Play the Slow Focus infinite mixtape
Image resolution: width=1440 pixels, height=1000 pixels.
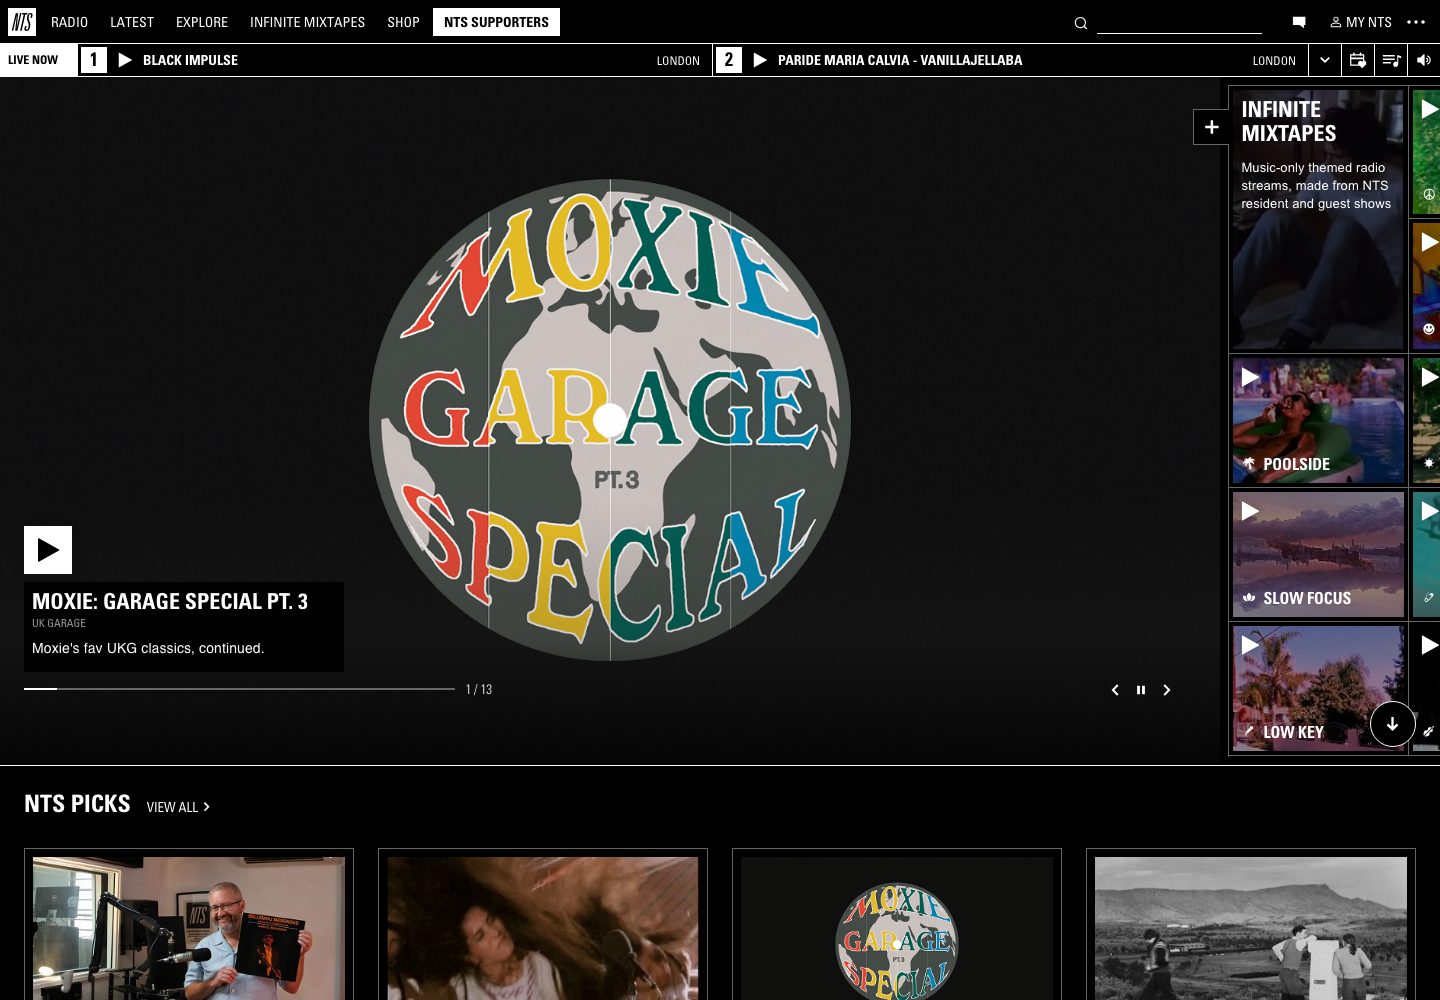tap(1250, 511)
